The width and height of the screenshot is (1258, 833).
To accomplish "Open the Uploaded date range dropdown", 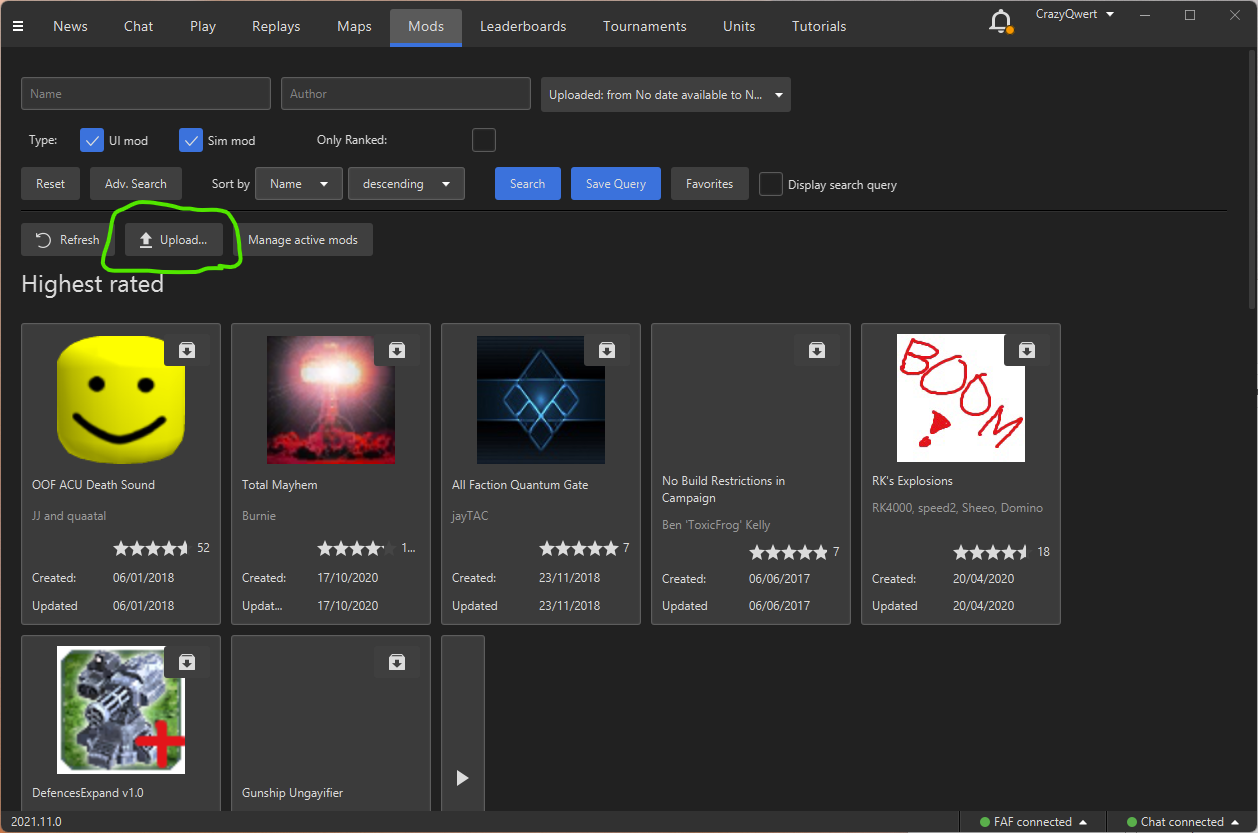I will pyautogui.click(x=666, y=95).
